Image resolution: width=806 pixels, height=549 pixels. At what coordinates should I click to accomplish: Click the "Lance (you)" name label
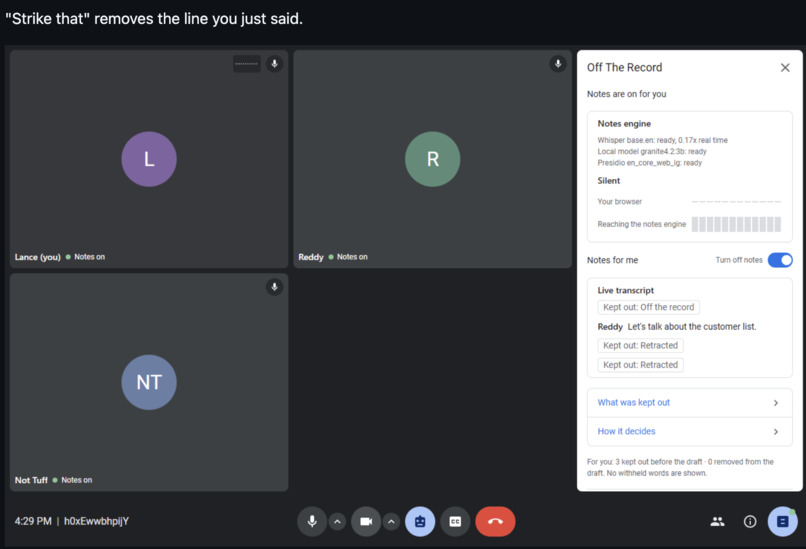[38, 257]
